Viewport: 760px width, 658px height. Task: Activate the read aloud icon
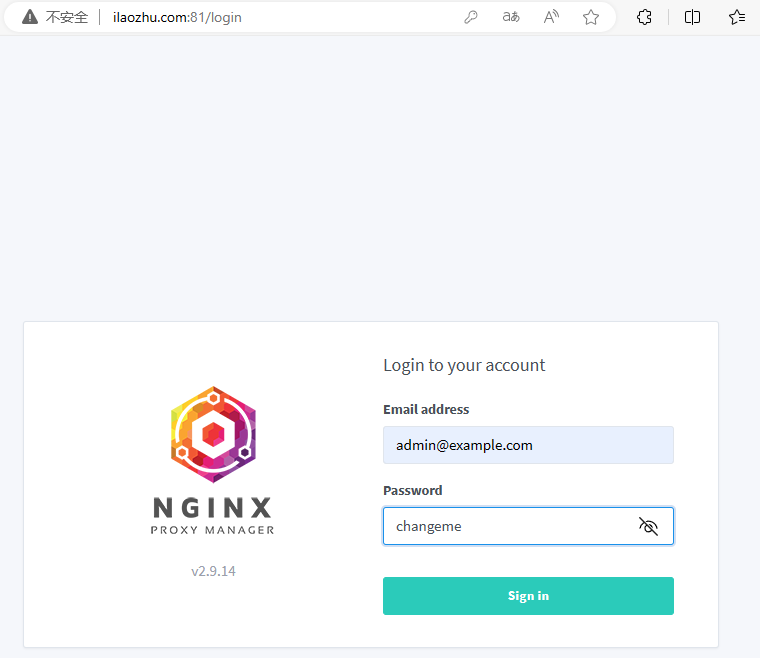click(551, 17)
